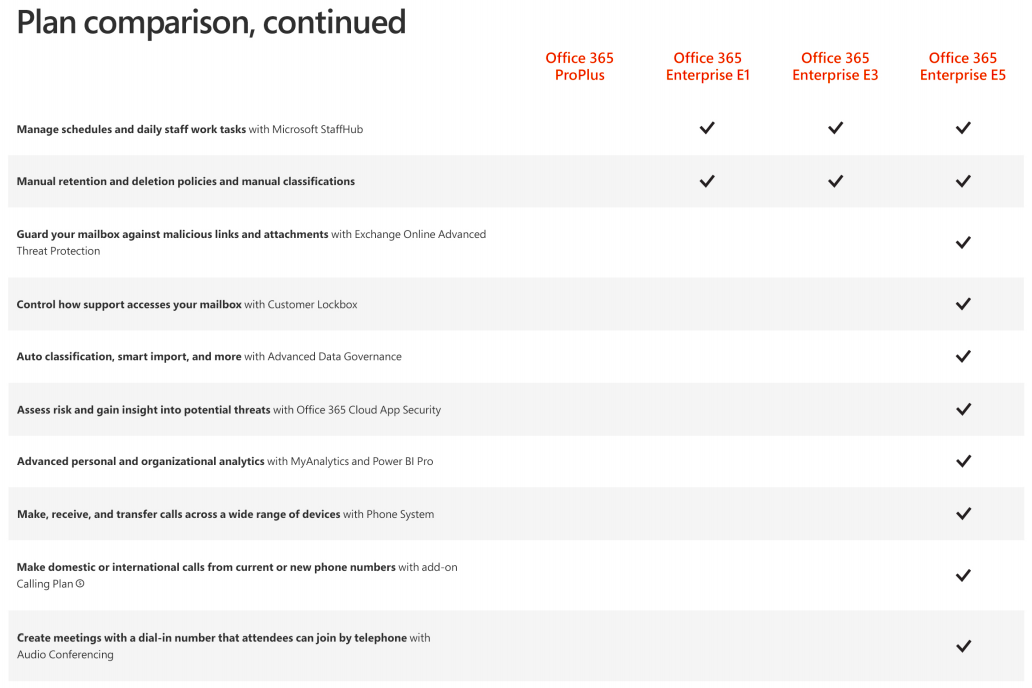Select the Office 365 Enterprise E3 header
Viewport: 1032px width, 688px height.
(x=835, y=66)
